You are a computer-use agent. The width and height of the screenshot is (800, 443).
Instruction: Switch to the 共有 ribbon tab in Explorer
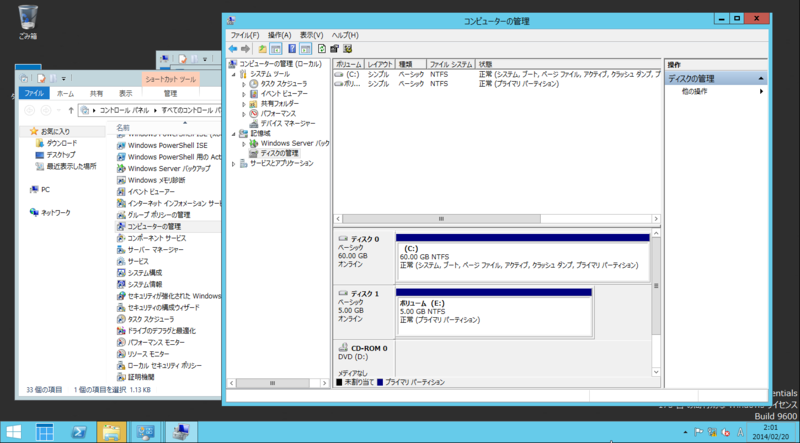[96, 93]
